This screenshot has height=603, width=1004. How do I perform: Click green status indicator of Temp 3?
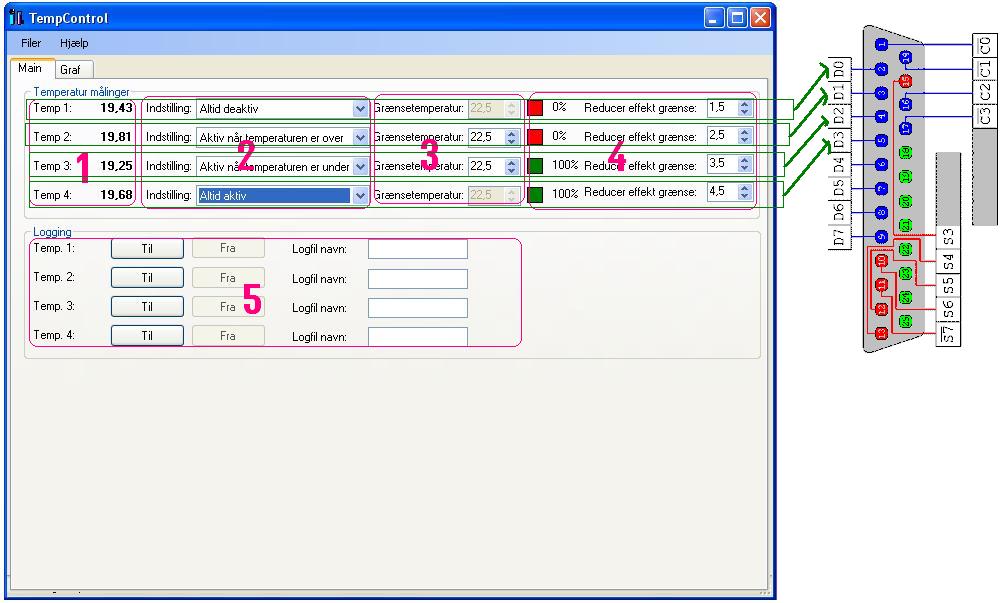(x=535, y=166)
